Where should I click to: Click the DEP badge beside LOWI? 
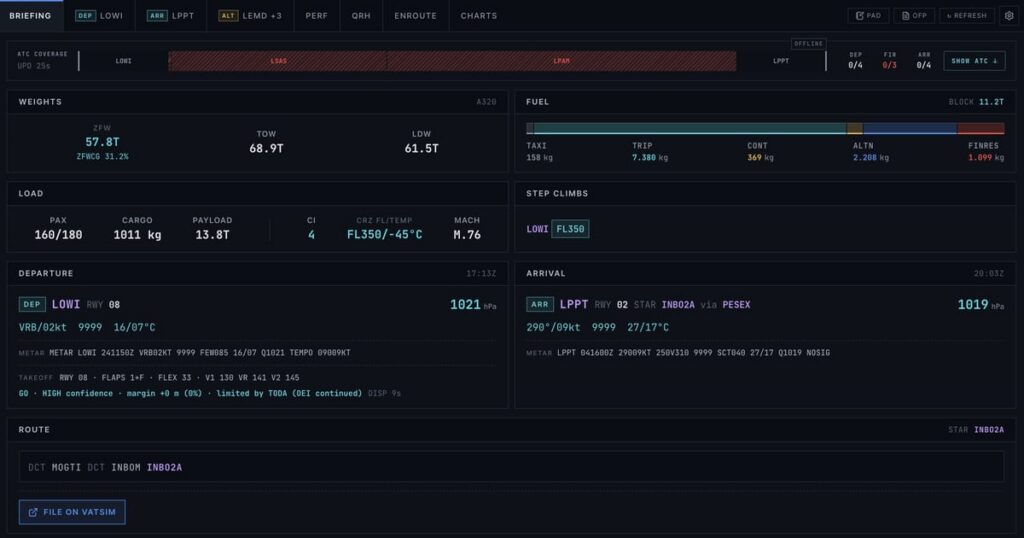point(32,304)
